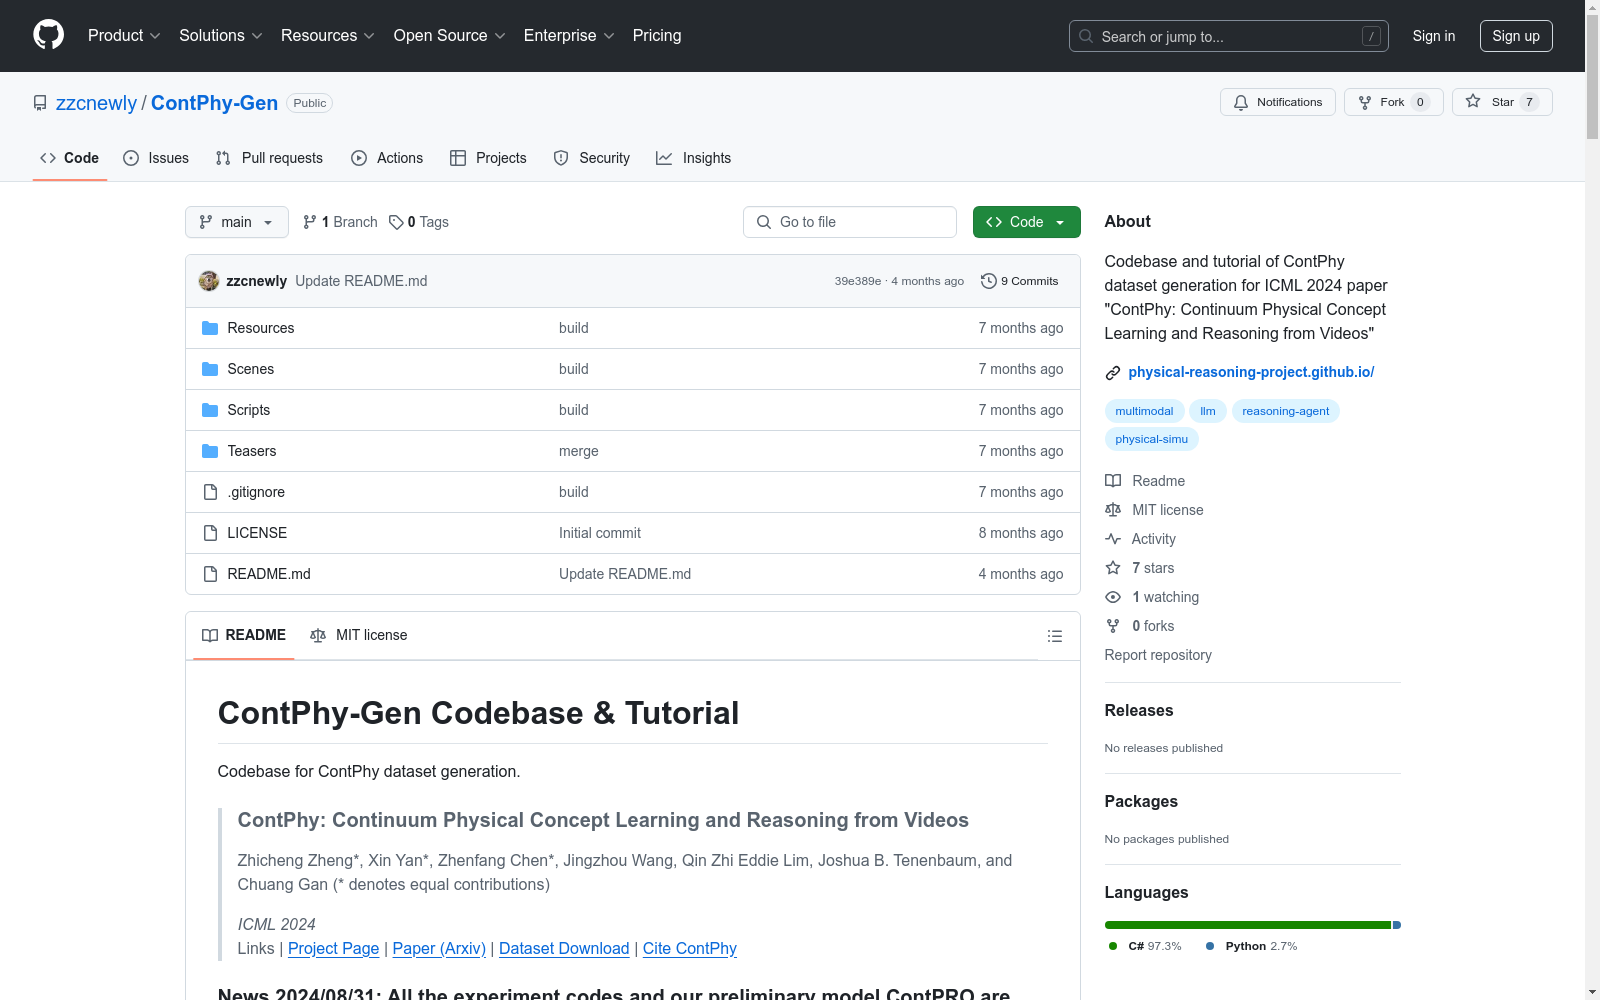The width and height of the screenshot is (1600, 1000).
Task: Click the tag icon beside 0 Tags
Action: pyautogui.click(x=396, y=222)
